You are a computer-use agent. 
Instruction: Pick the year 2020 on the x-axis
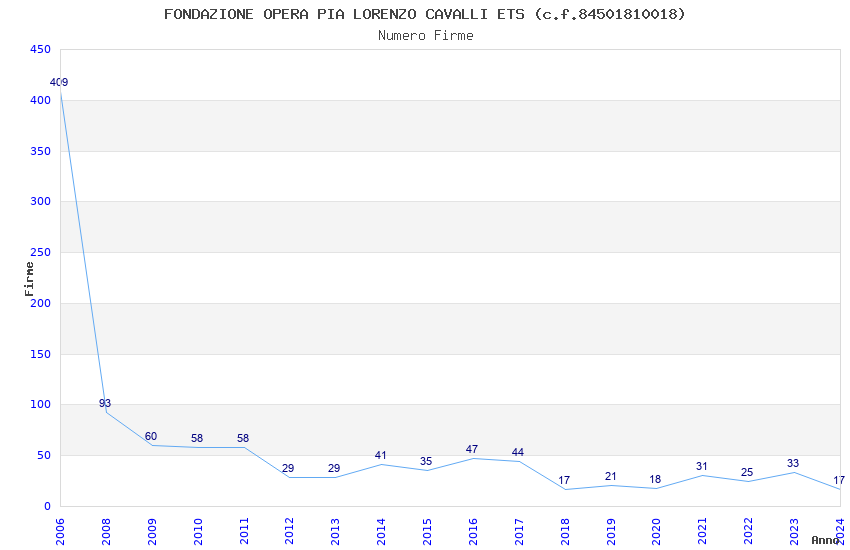656,531
